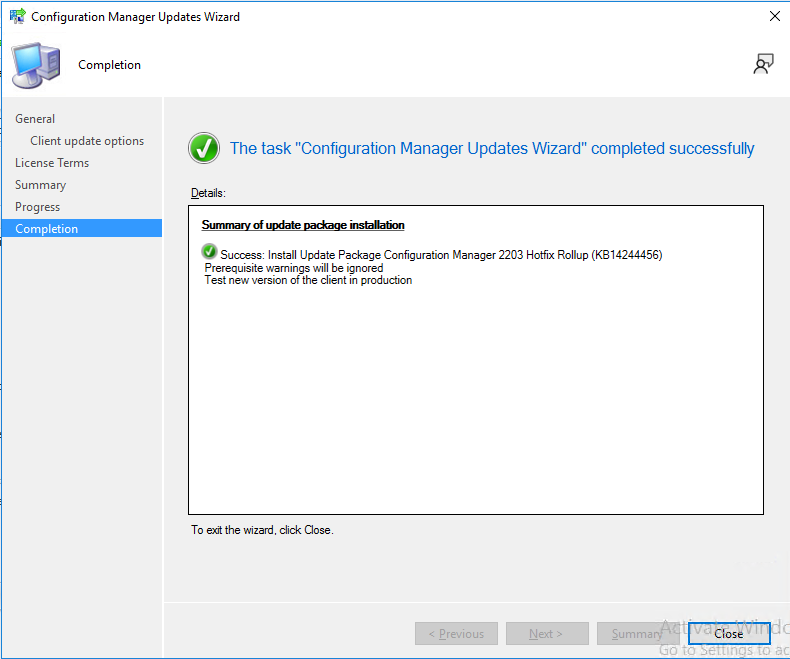This screenshot has height=659, width=790.
Task: Click the big green checkmark success icon
Action: pyautogui.click(x=204, y=148)
